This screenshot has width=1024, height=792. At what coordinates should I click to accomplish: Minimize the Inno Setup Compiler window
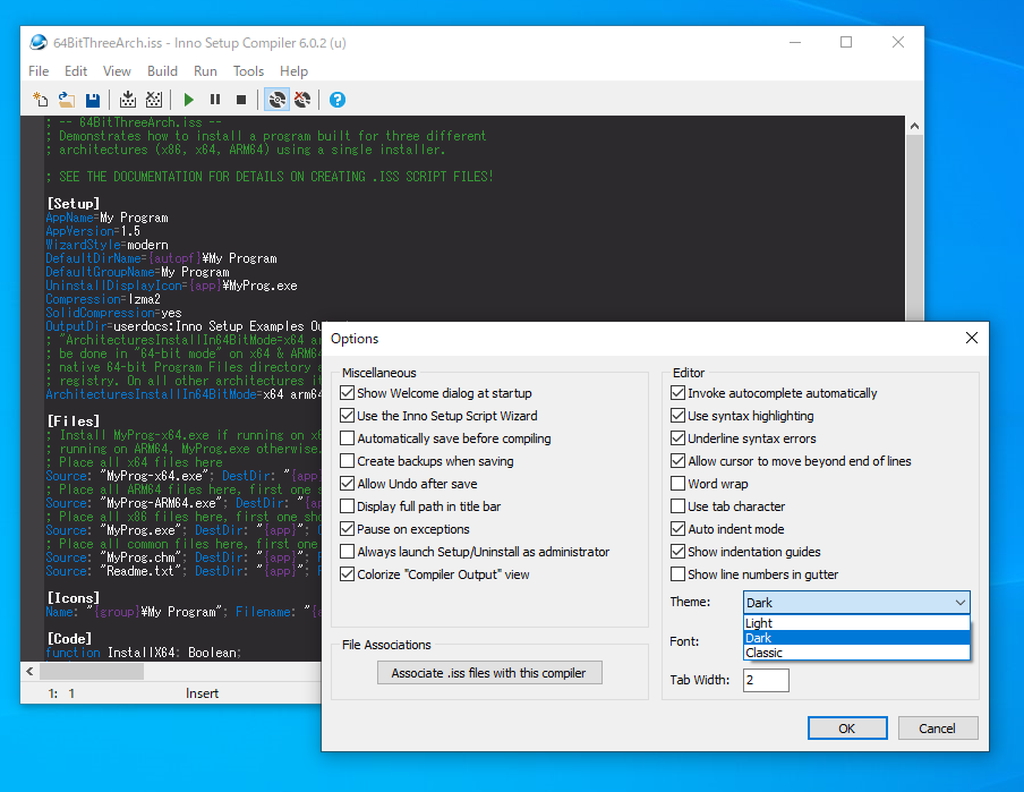click(x=795, y=42)
